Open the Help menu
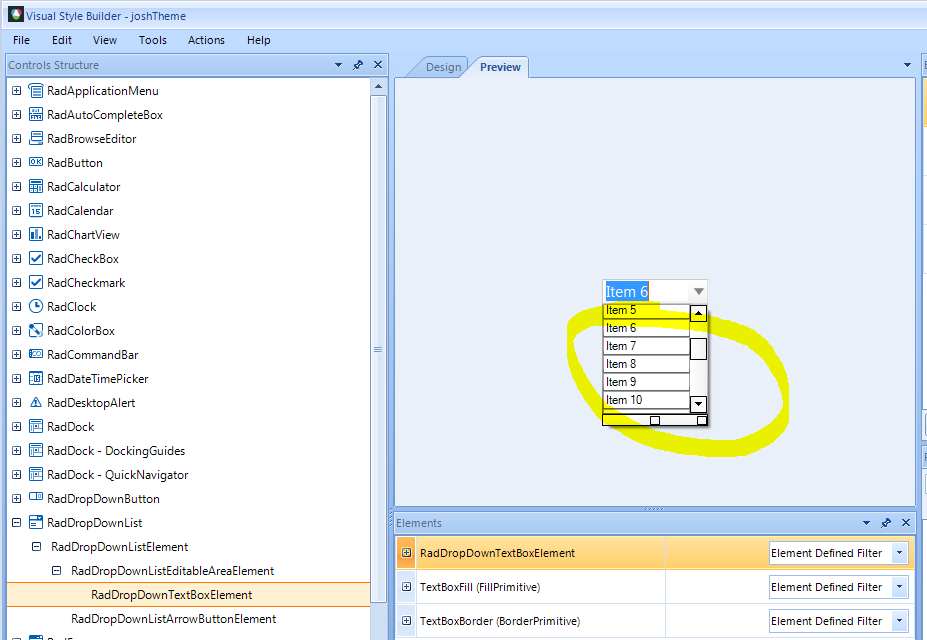The height and width of the screenshot is (640, 927). coord(258,40)
